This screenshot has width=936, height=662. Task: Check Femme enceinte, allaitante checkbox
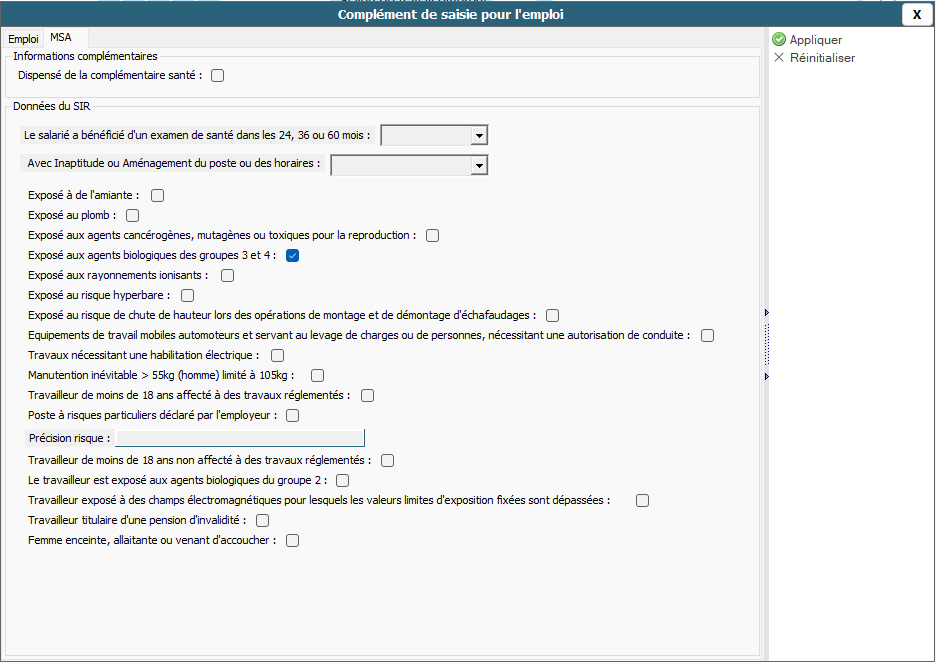(x=292, y=541)
